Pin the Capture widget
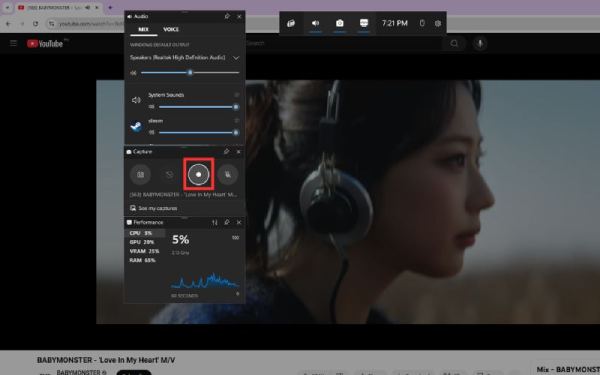The height and width of the screenshot is (375, 600). pyautogui.click(x=227, y=152)
